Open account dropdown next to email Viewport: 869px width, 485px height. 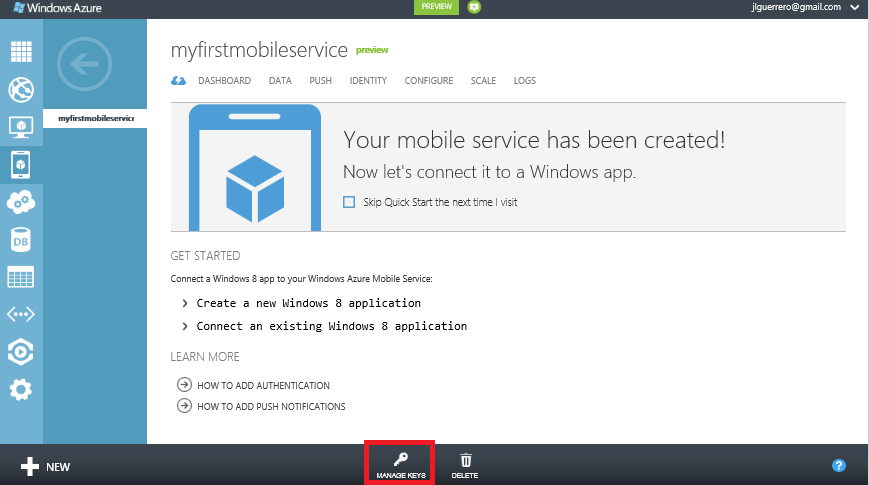tap(854, 7)
